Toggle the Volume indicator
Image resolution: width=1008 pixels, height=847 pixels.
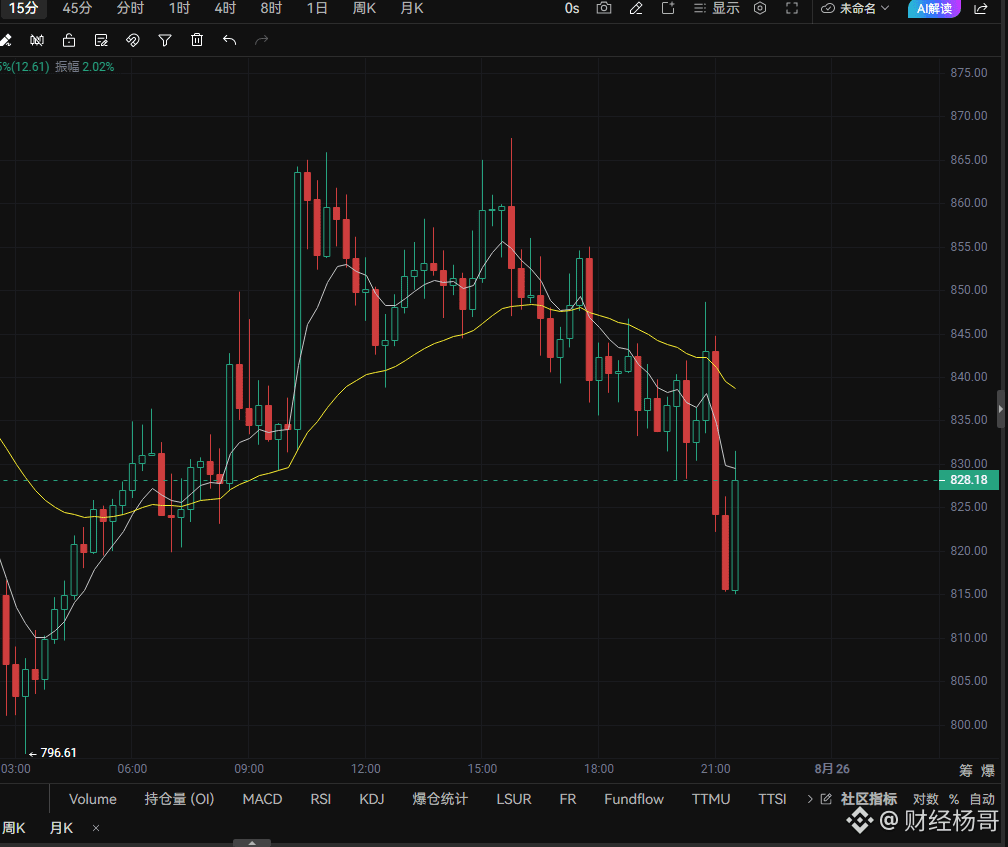click(93, 799)
